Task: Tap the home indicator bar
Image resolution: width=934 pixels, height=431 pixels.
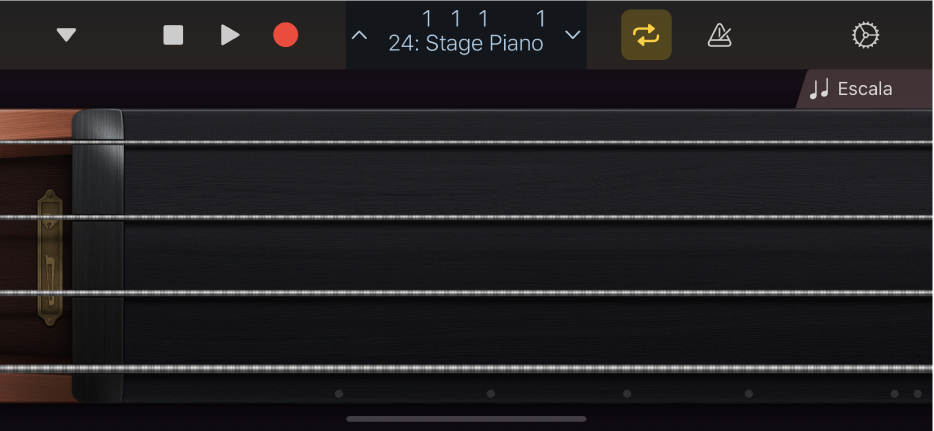Action: (x=466, y=419)
